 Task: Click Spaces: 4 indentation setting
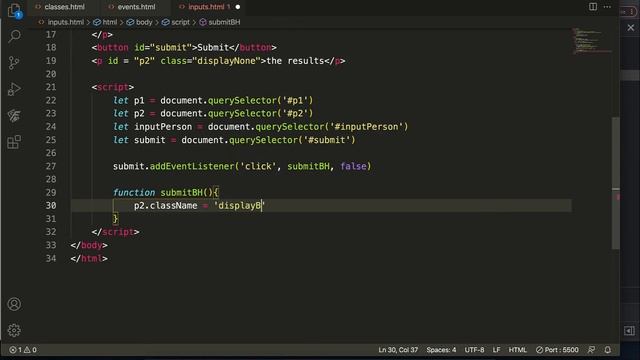coord(441,350)
